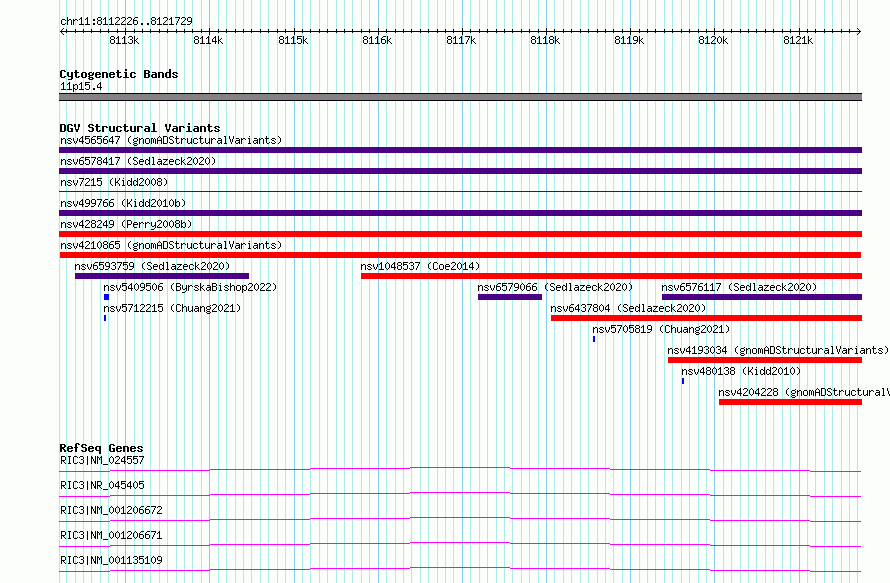Image resolution: width=890 pixels, height=583 pixels.
Task: Click the 8114k ruler tick label
Action: point(208,40)
